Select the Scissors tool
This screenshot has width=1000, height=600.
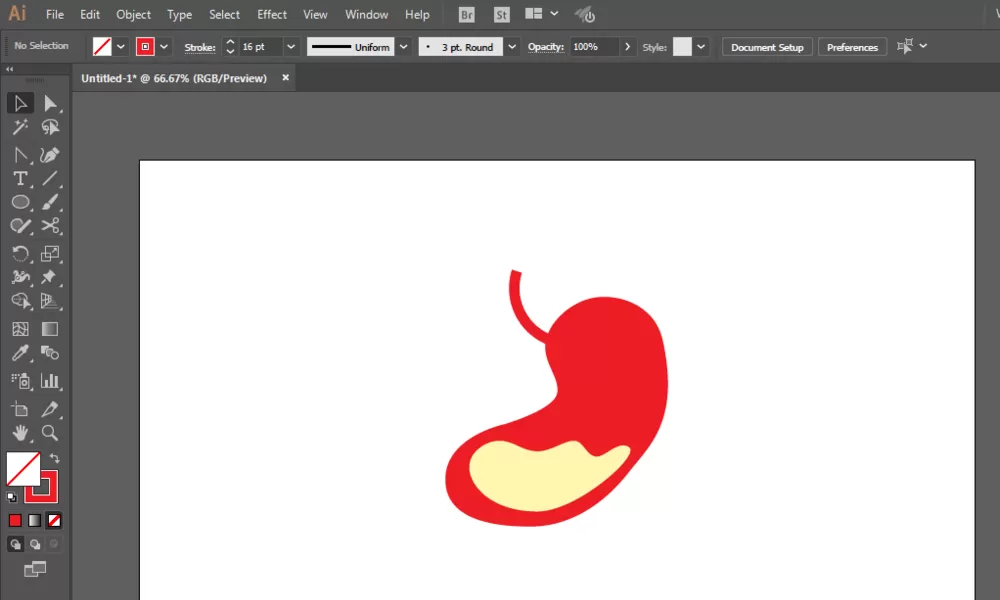click(x=50, y=226)
